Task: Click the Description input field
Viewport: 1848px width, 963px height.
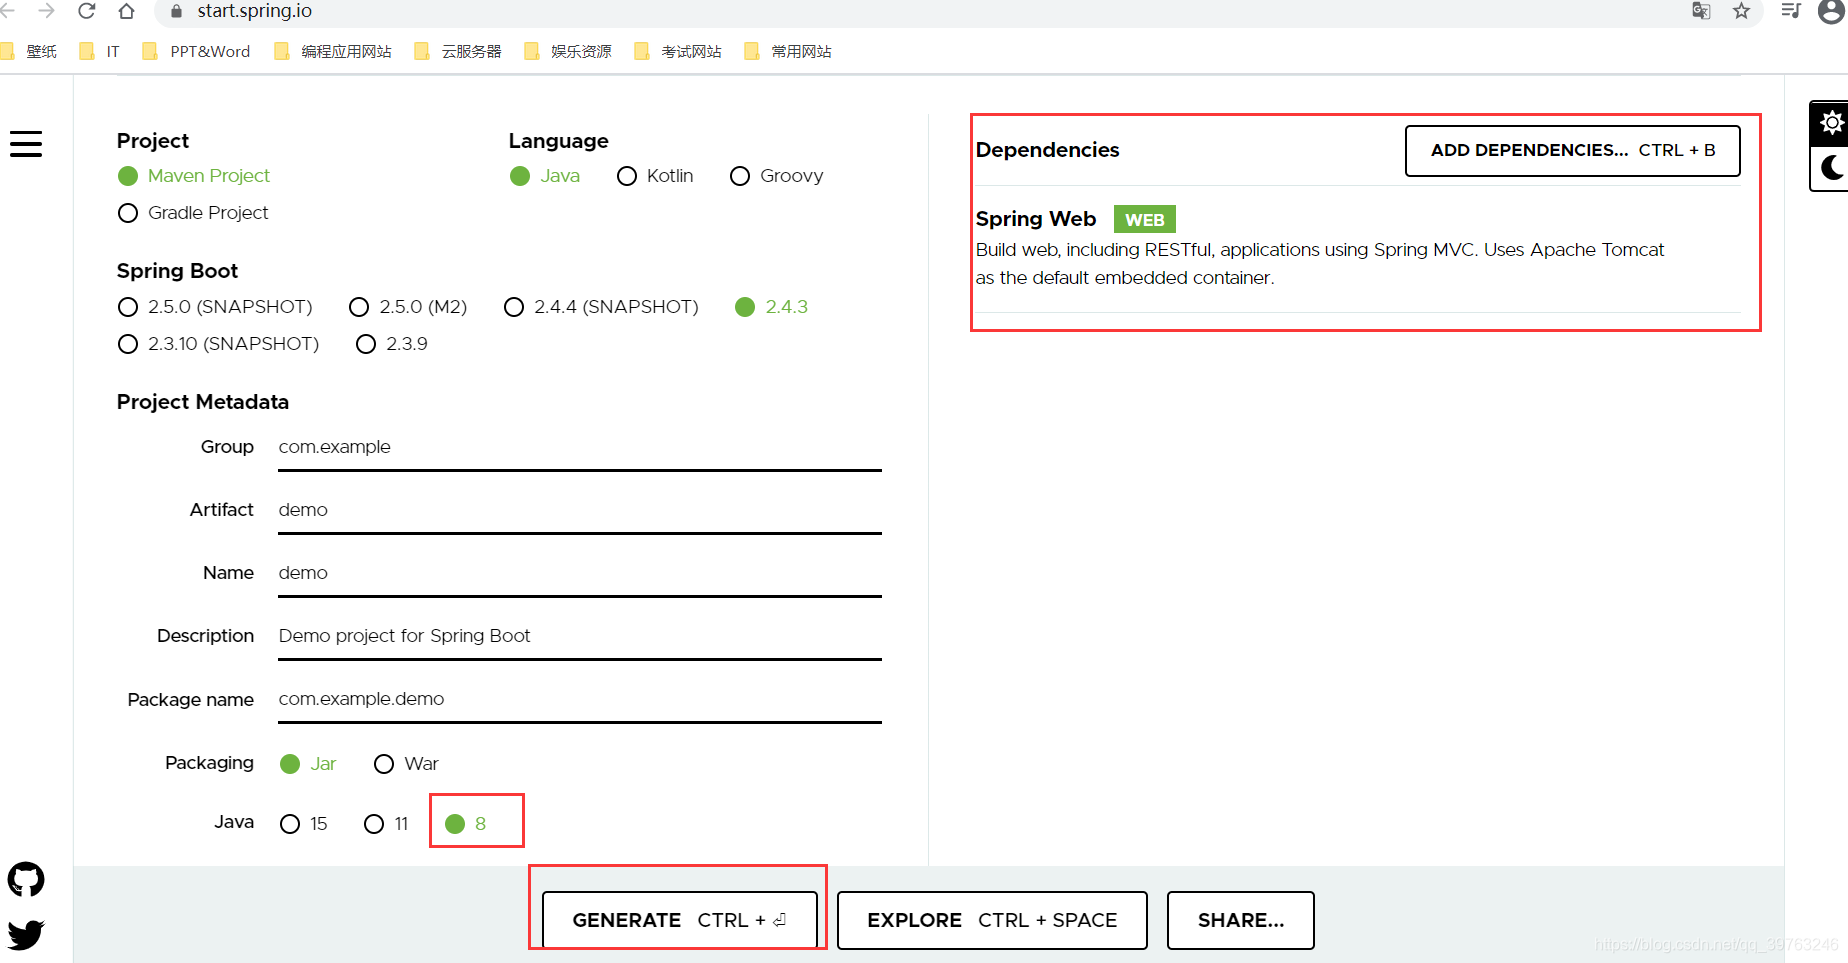Action: (580, 637)
